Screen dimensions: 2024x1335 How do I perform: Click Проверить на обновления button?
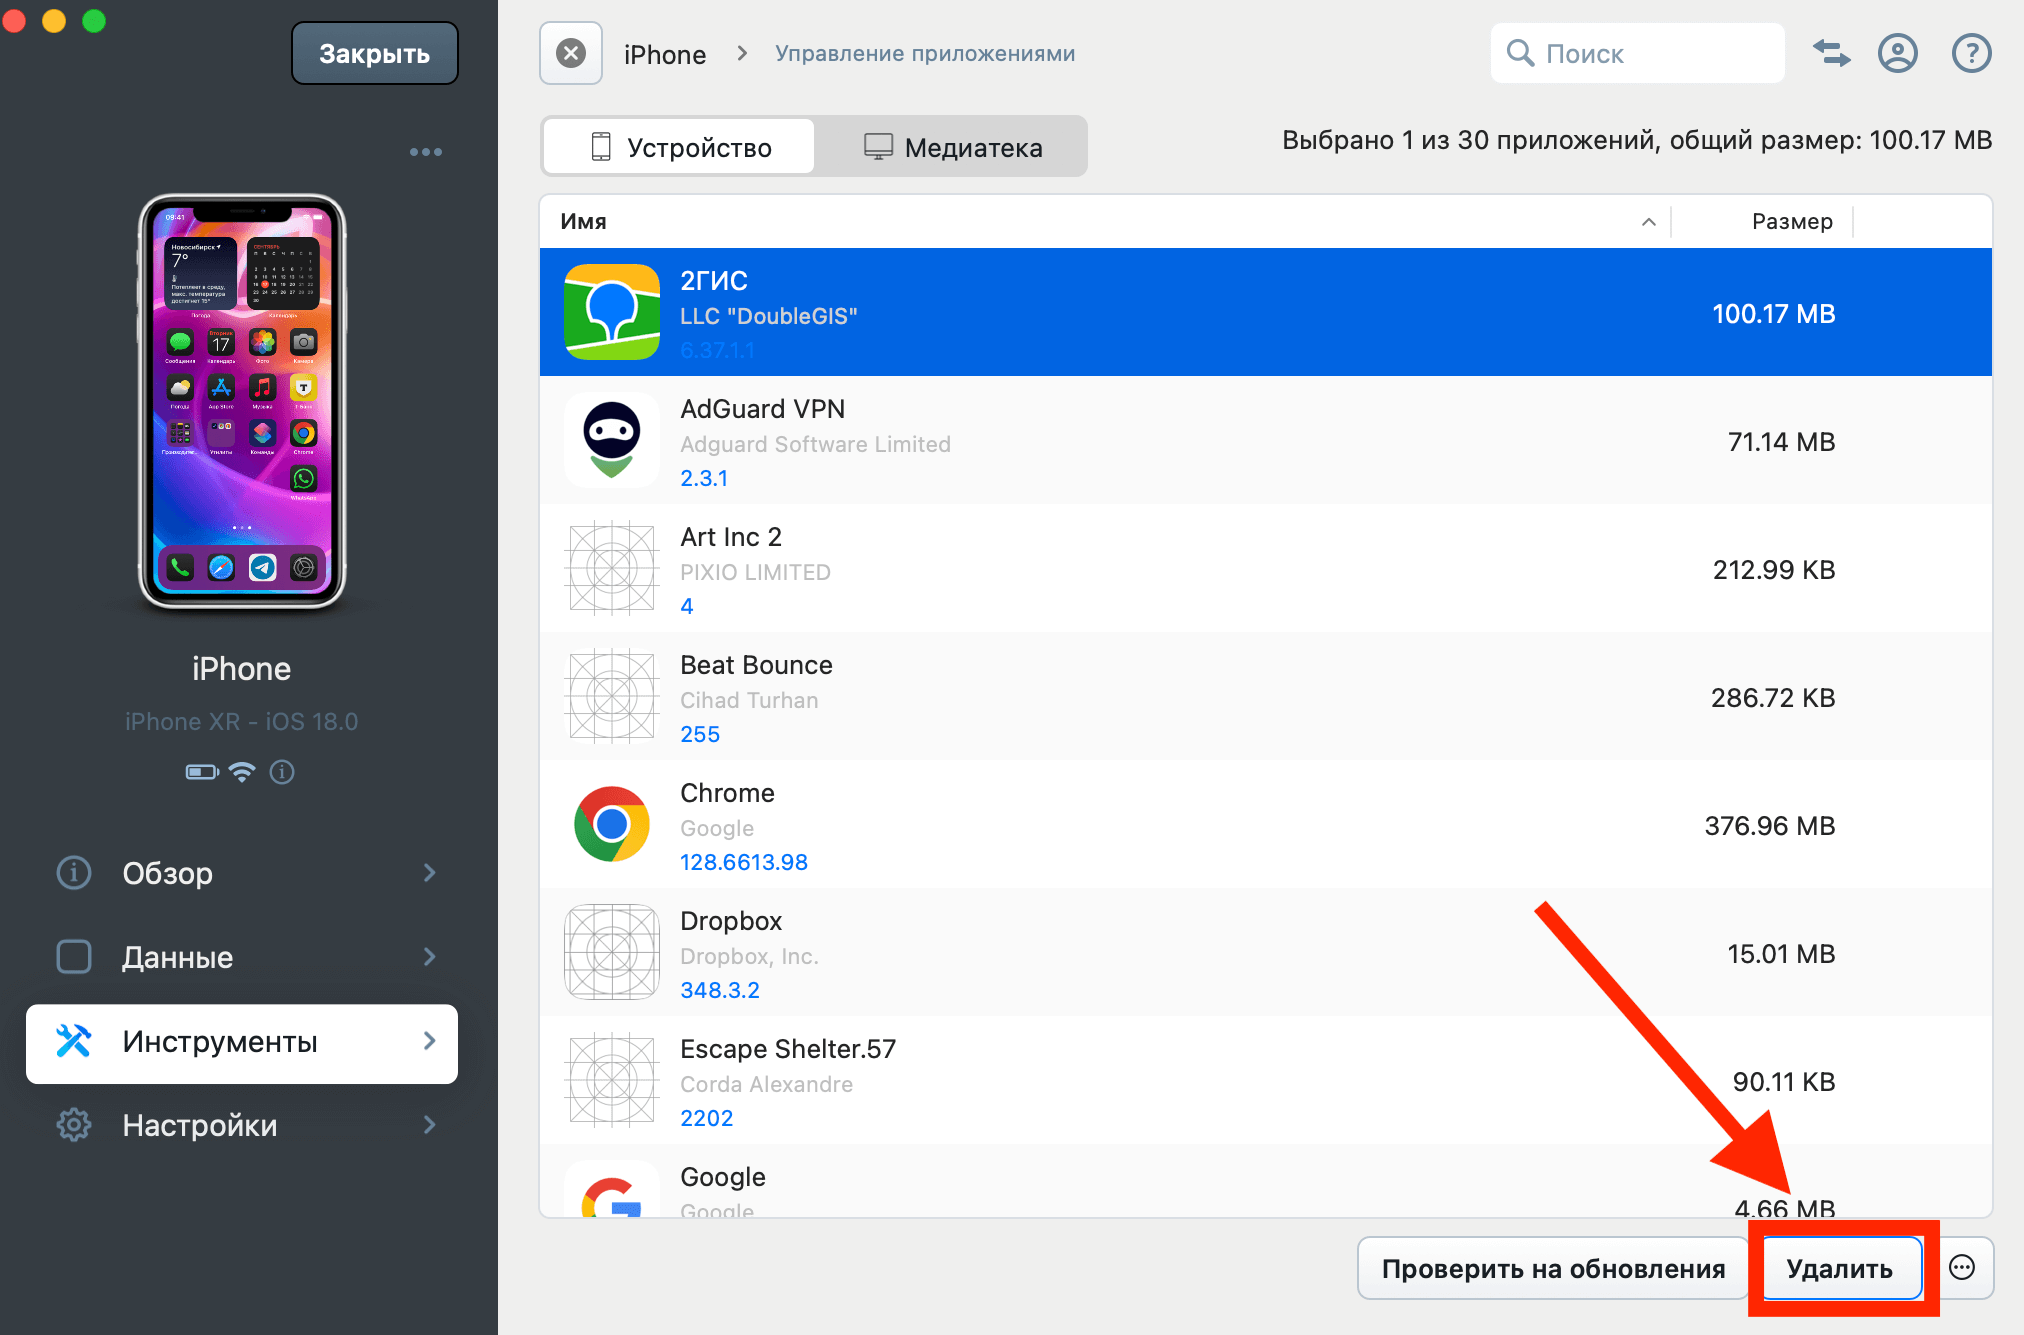tap(1553, 1268)
